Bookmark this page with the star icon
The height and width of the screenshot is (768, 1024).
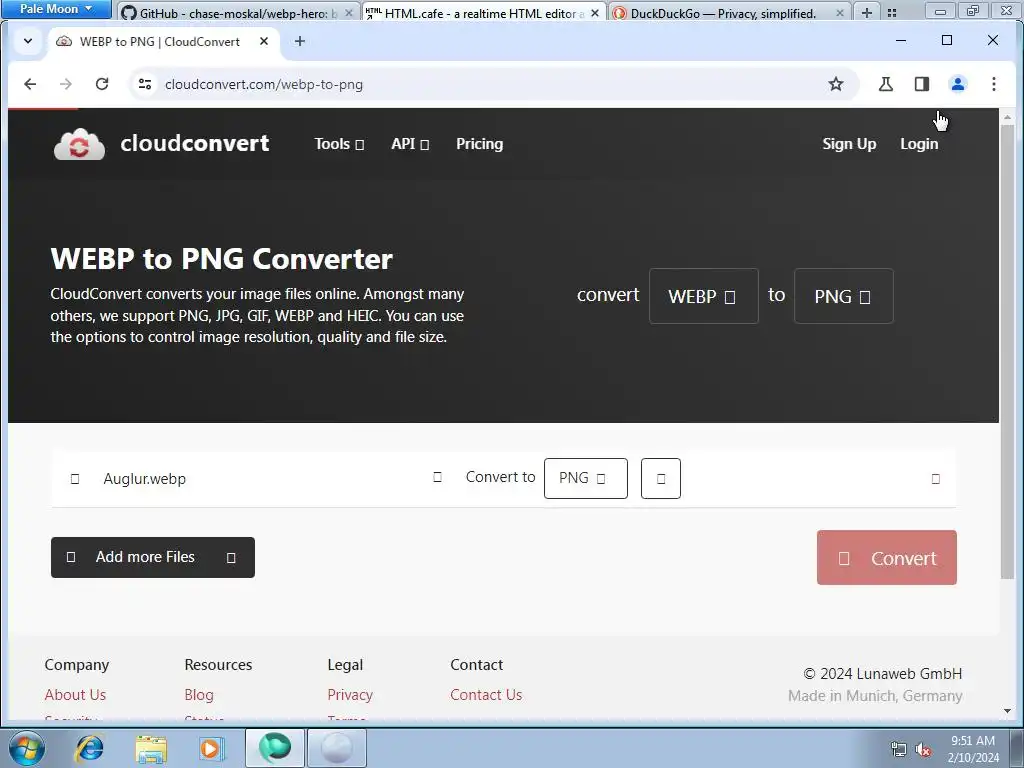835,84
